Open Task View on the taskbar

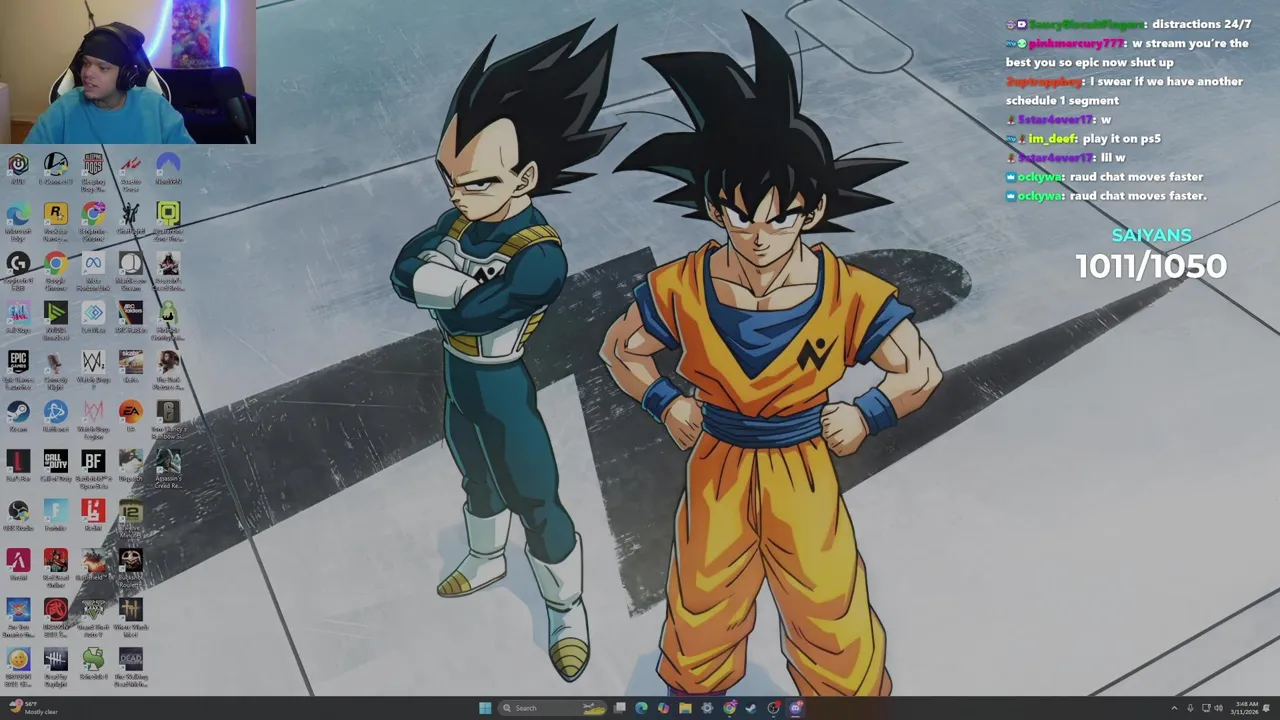(x=620, y=708)
